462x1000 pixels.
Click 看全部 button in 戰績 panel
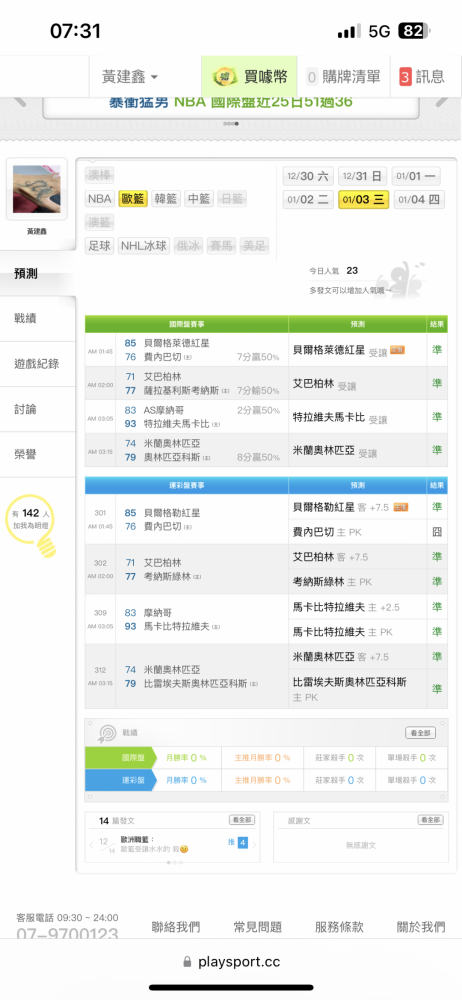pos(421,733)
